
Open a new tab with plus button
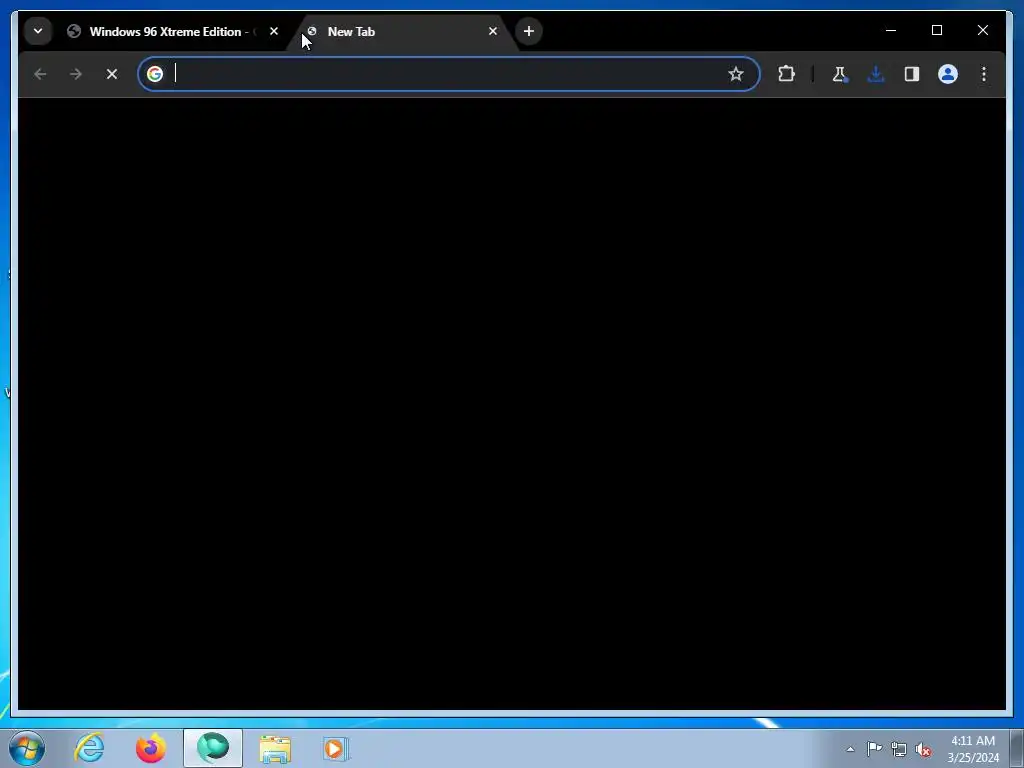[528, 31]
